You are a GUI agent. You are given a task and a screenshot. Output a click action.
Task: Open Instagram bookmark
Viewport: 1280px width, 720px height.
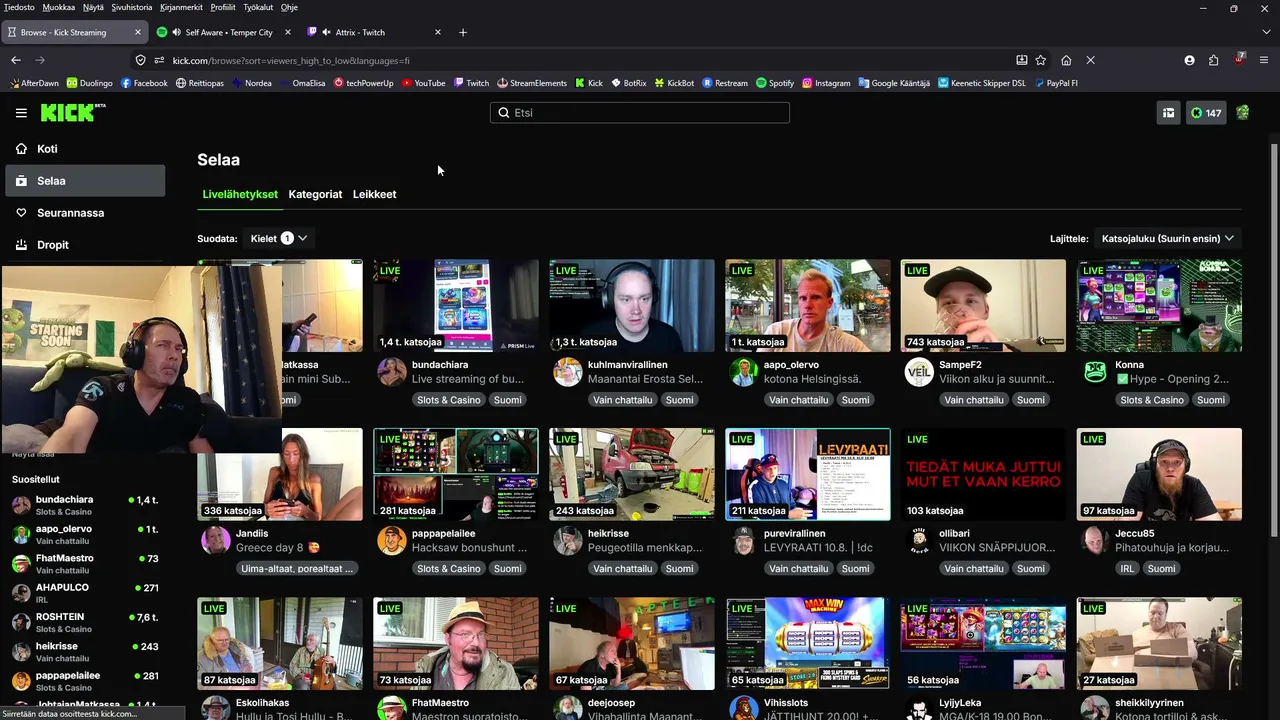click(x=826, y=83)
